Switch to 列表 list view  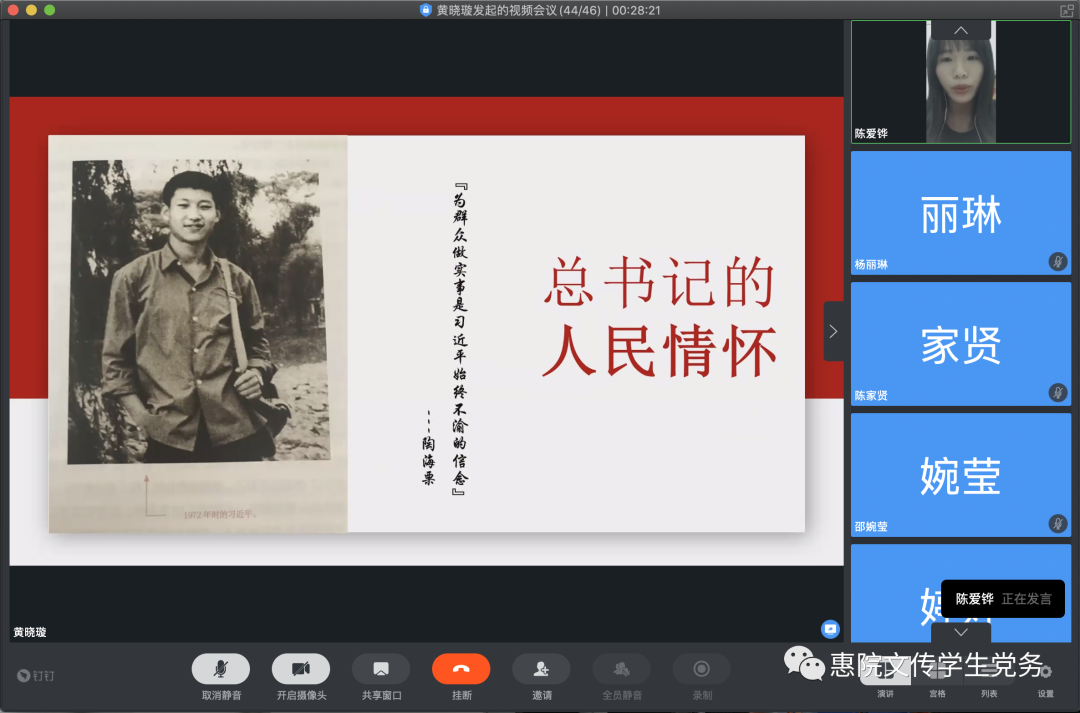pos(988,673)
